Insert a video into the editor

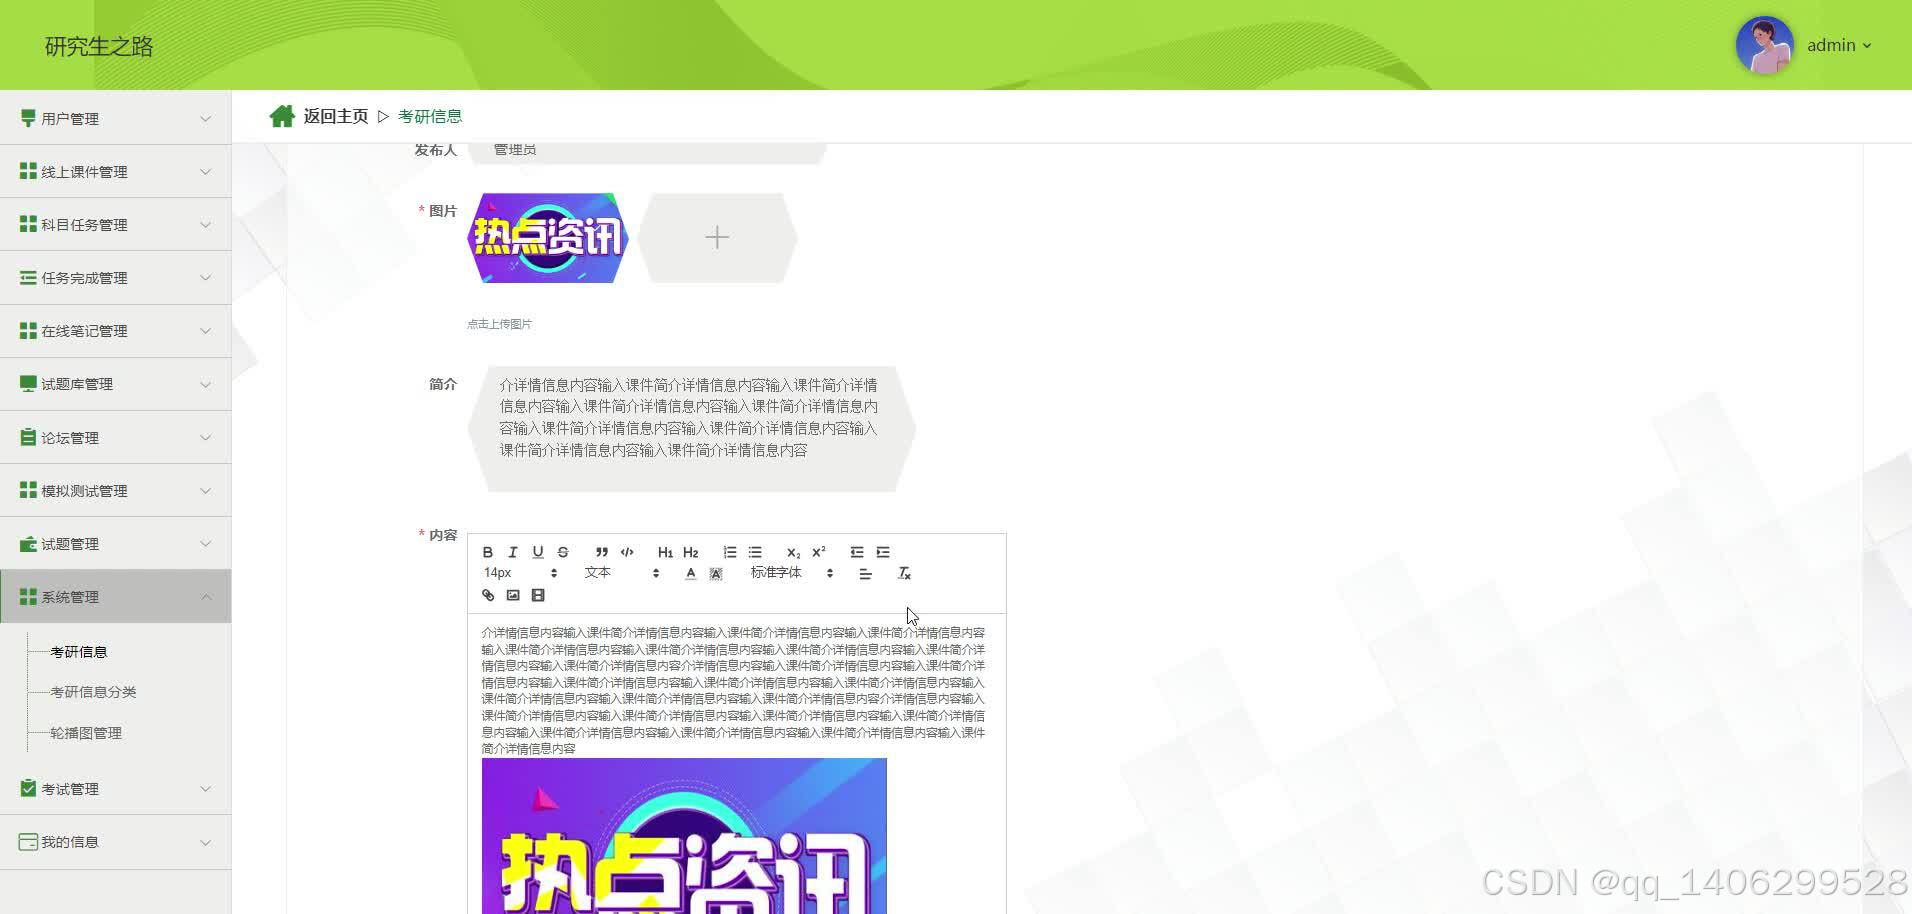coord(538,595)
